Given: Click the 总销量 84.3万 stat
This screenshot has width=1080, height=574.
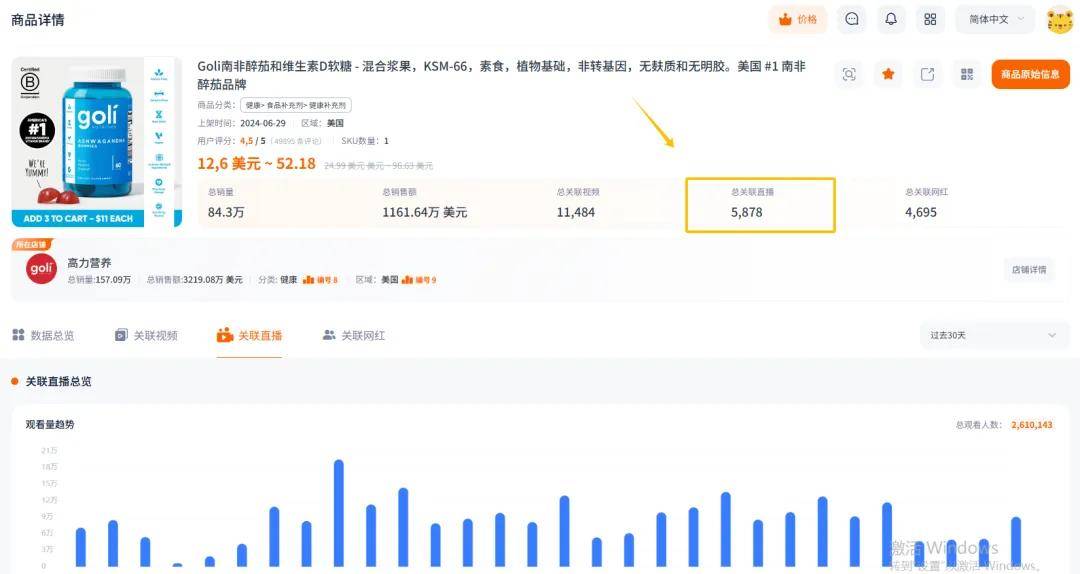Looking at the screenshot, I should (226, 204).
